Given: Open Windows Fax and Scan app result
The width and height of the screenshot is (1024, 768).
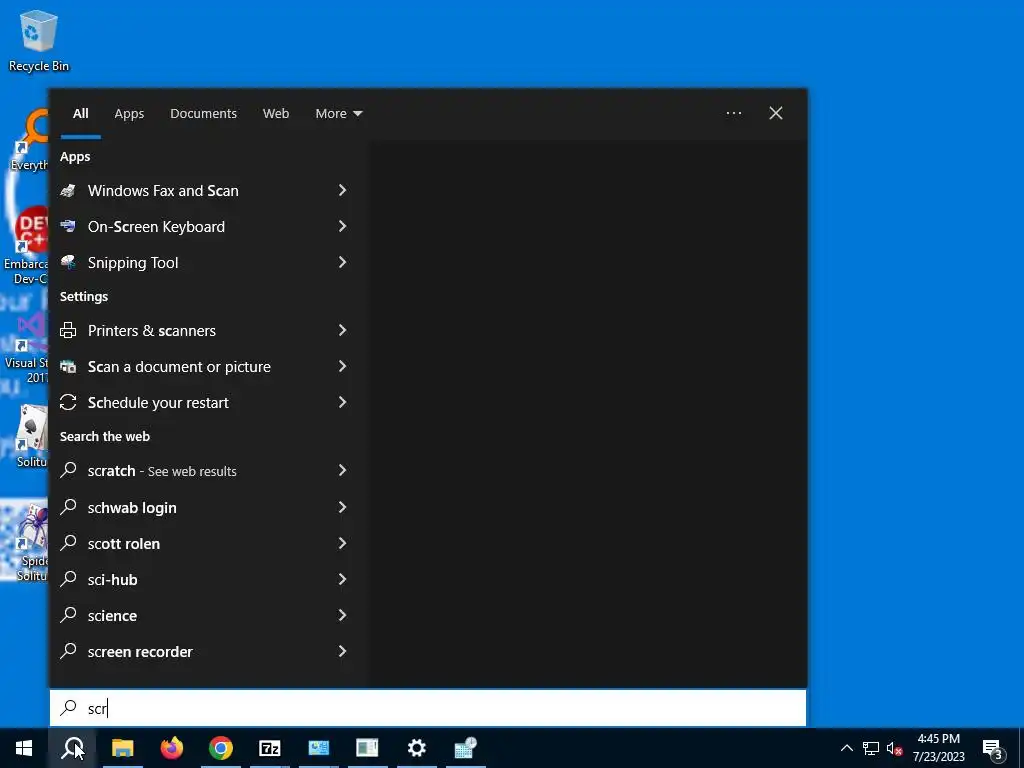Looking at the screenshot, I should tap(204, 191).
